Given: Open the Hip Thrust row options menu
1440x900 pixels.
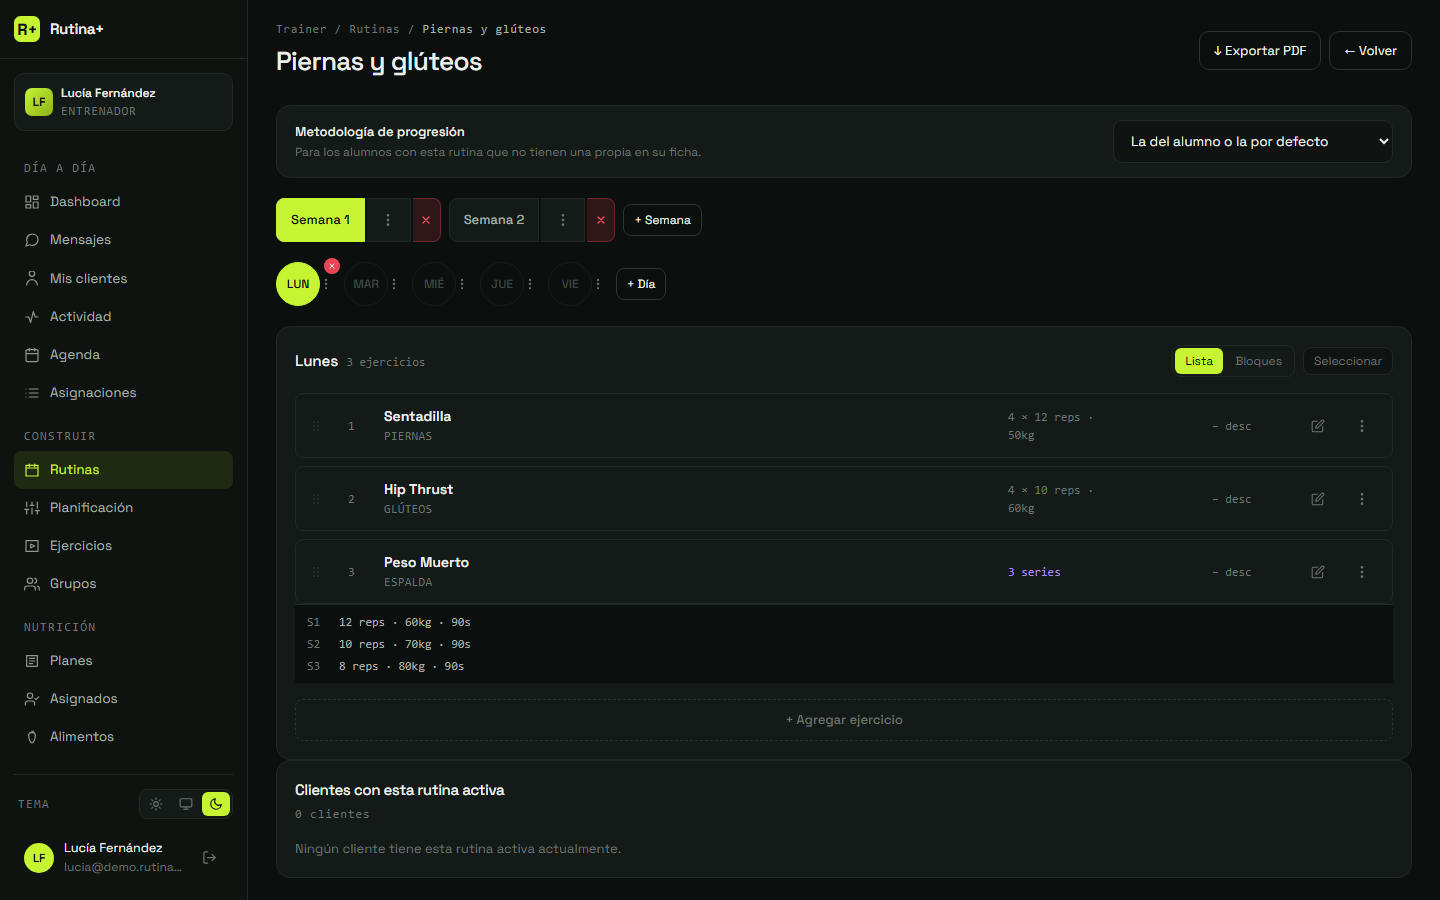Looking at the screenshot, I should 1362,499.
